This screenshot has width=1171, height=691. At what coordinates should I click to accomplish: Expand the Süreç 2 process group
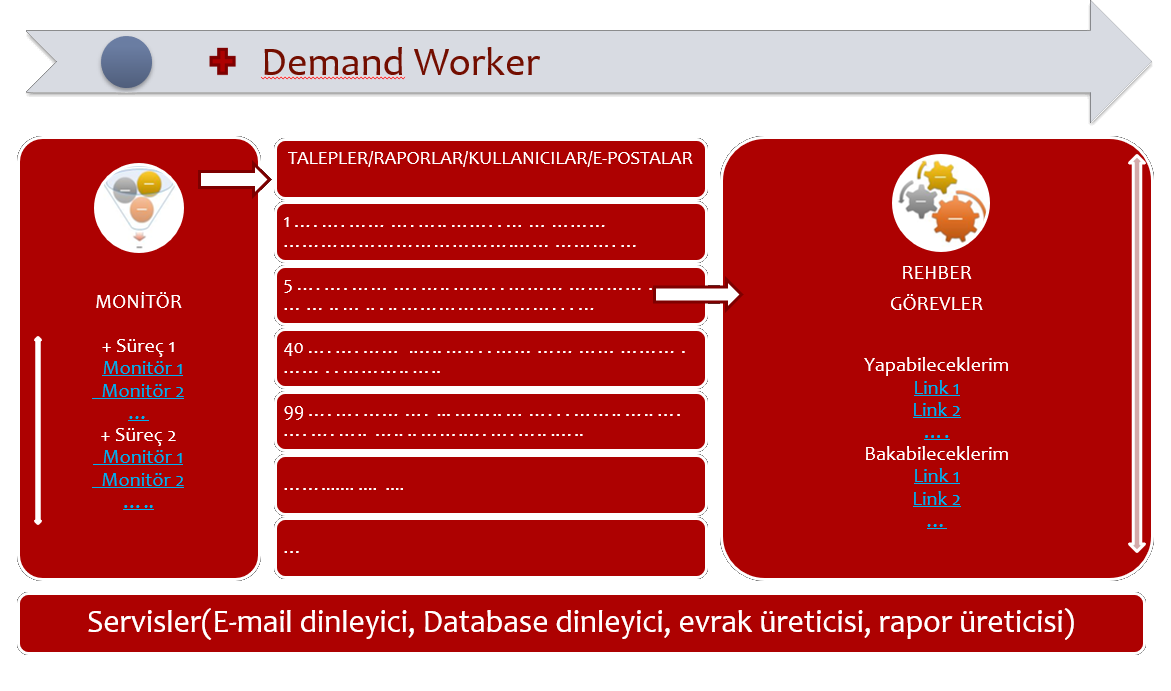[x=138, y=435]
